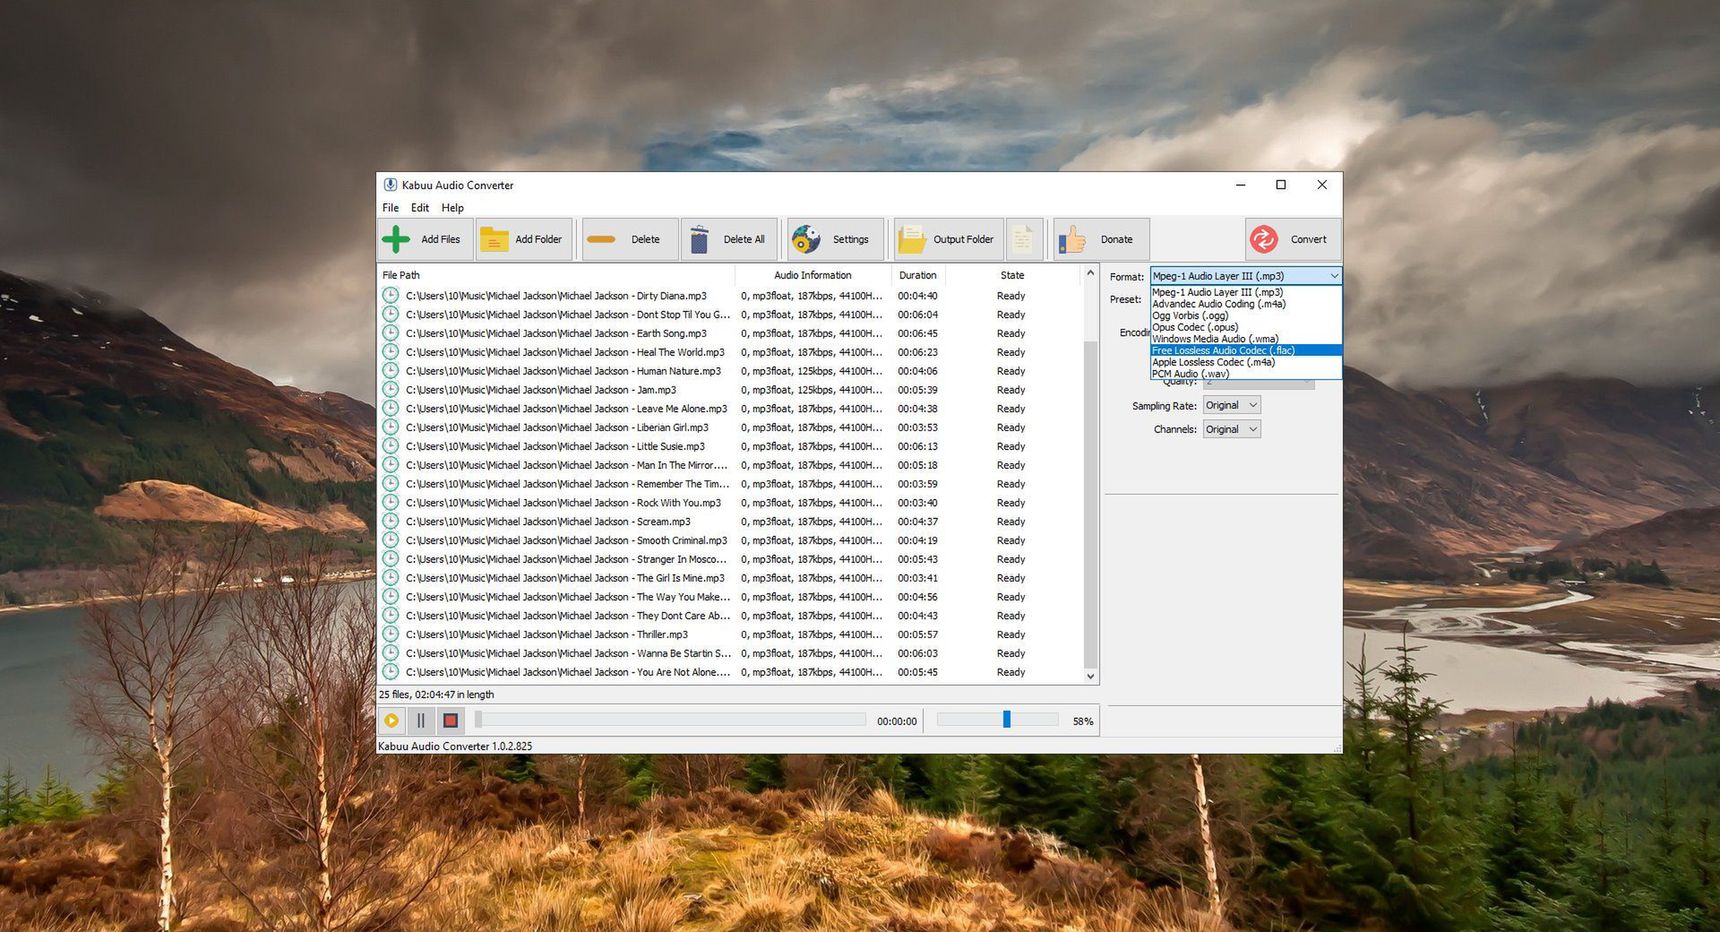Click the clock icon of Human Nature.mp3

390,370
